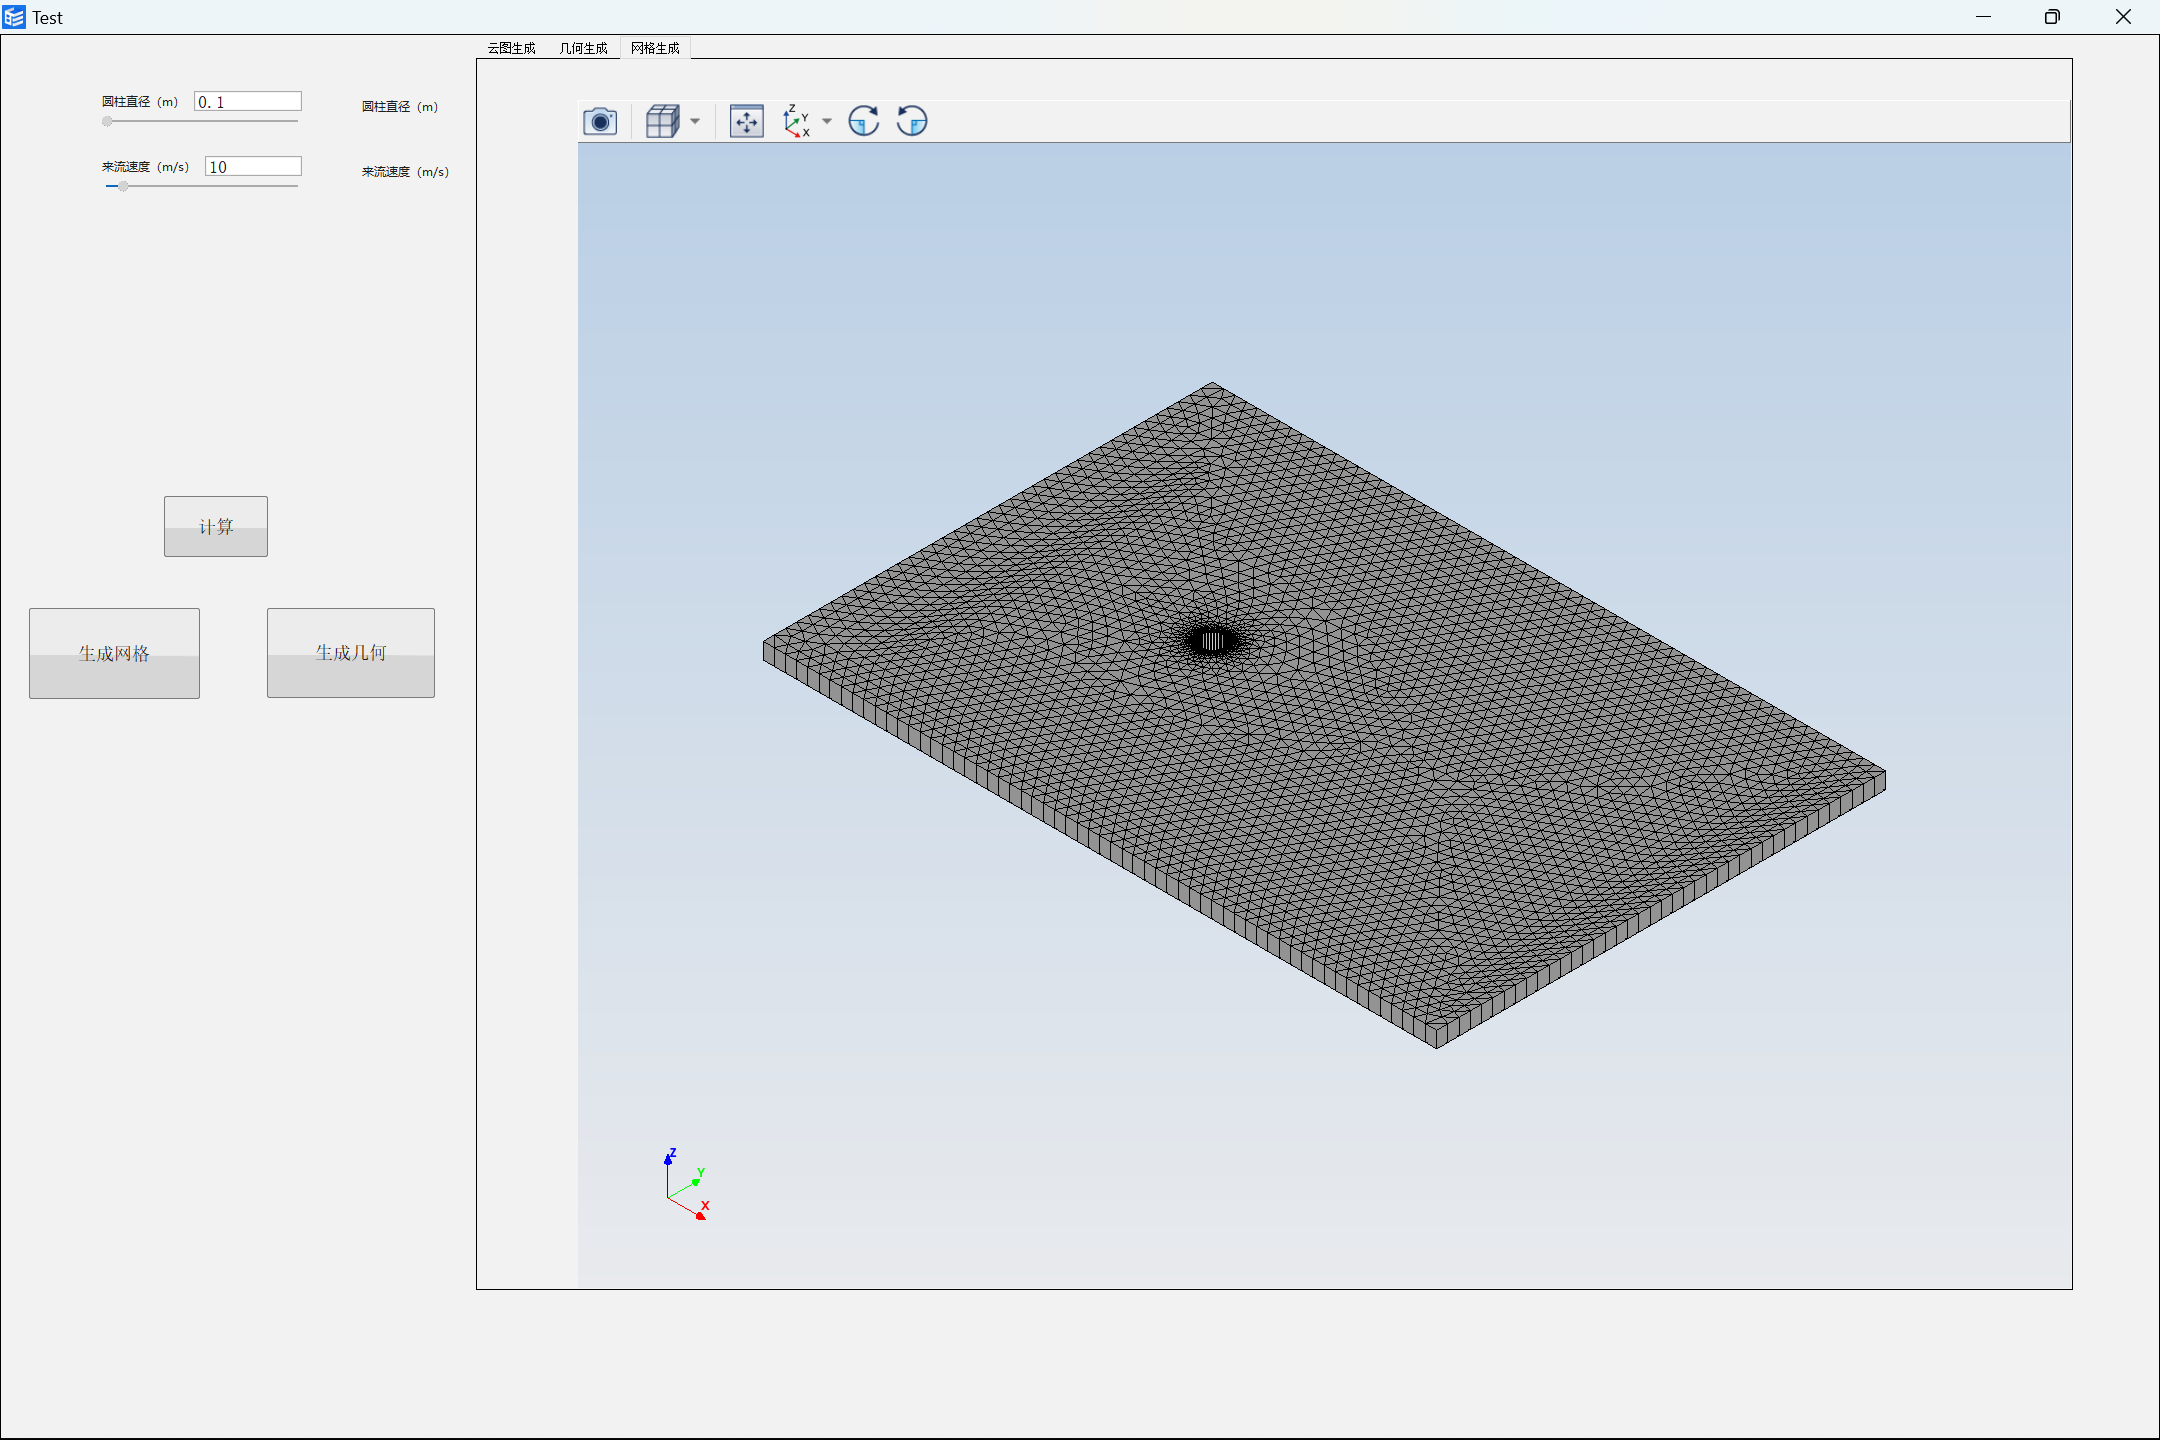Image resolution: width=2160 pixels, height=1440 pixels.
Task: Click the 生成网格 button
Action: tap(114, 652)
